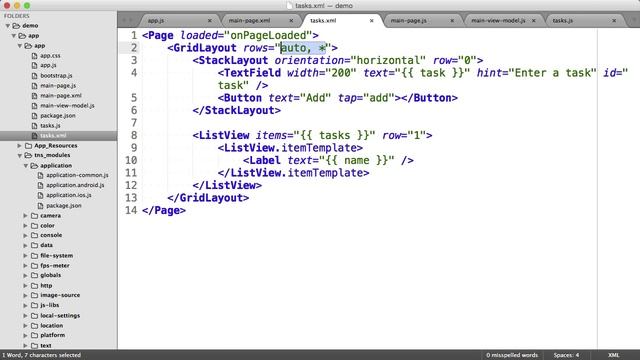Open the XML syntax selector in status bar

click(613, 355)
